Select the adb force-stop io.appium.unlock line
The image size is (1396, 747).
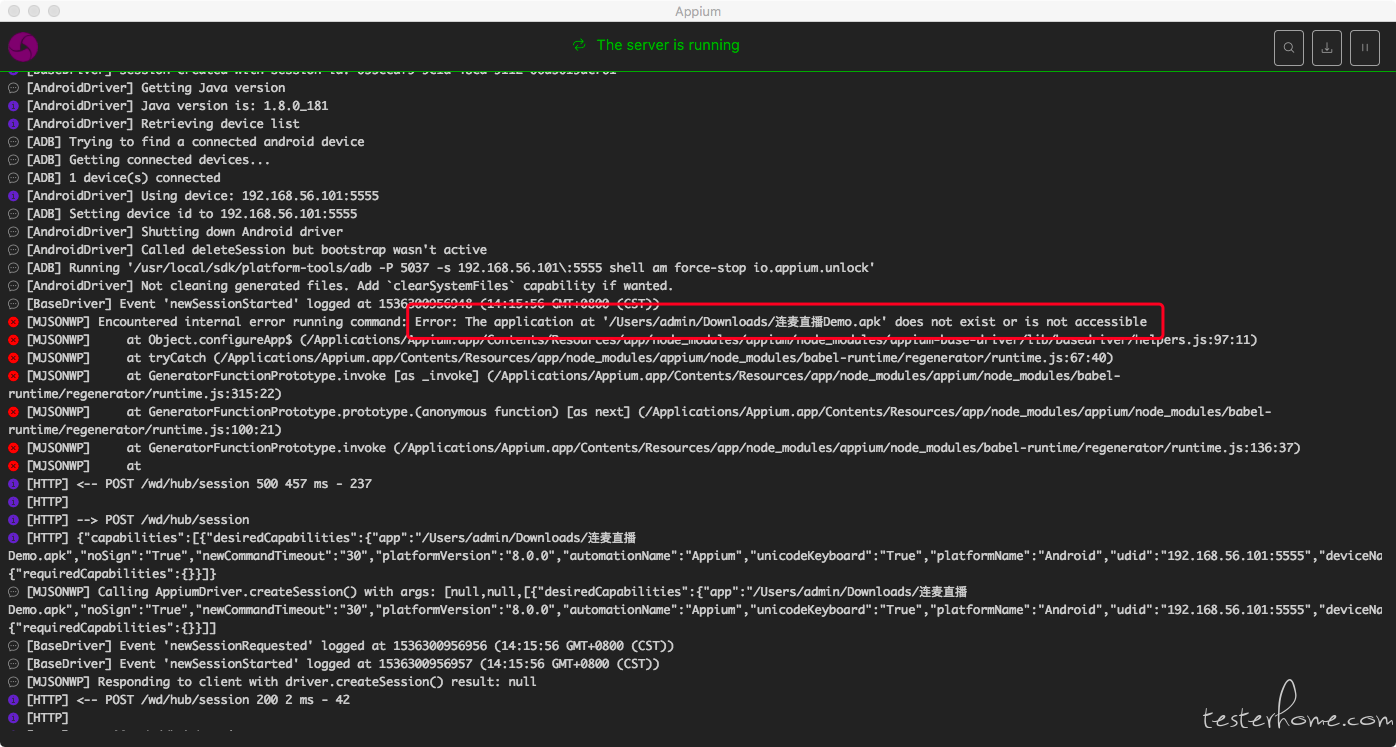click(450, 267)
